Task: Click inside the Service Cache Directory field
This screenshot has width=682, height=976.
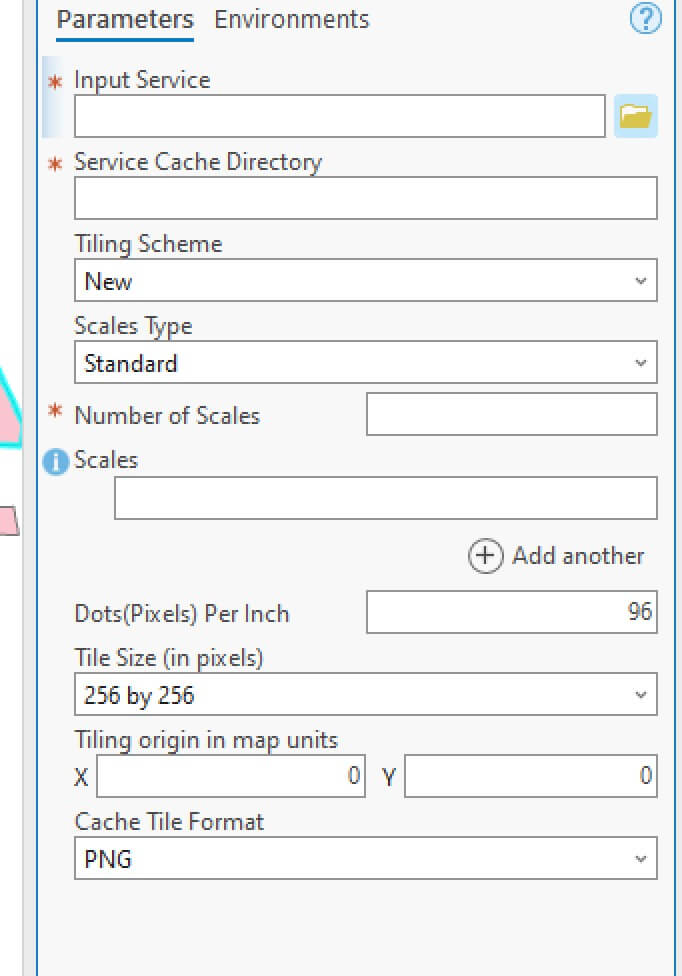Action: tap(365, 198)
